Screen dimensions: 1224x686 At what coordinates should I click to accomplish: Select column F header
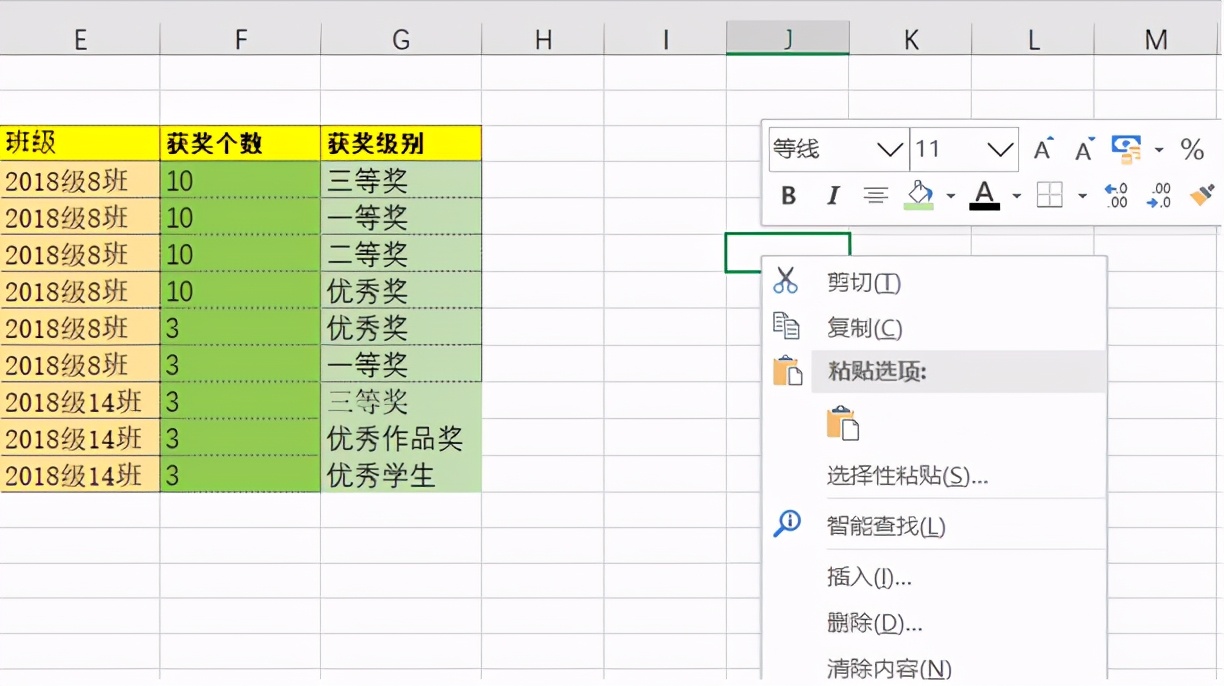(x=241, y=39)
